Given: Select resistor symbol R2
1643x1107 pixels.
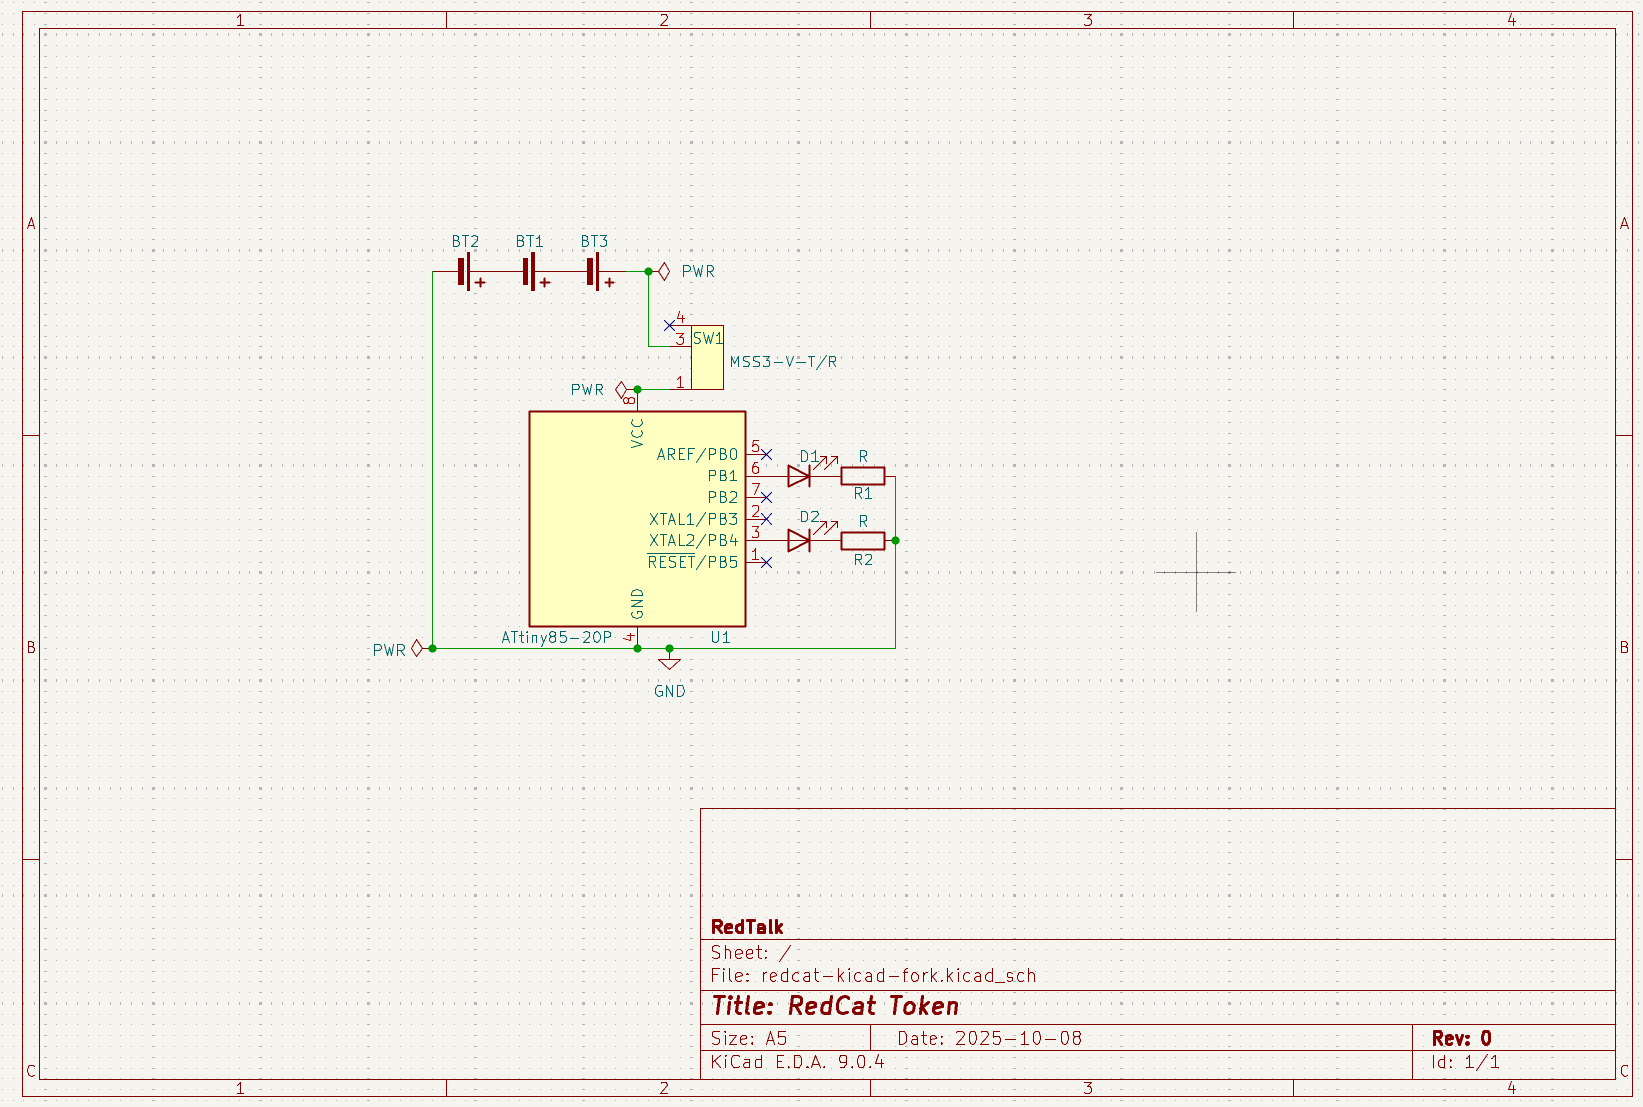Looking at the screenshot, I should 864,540.
